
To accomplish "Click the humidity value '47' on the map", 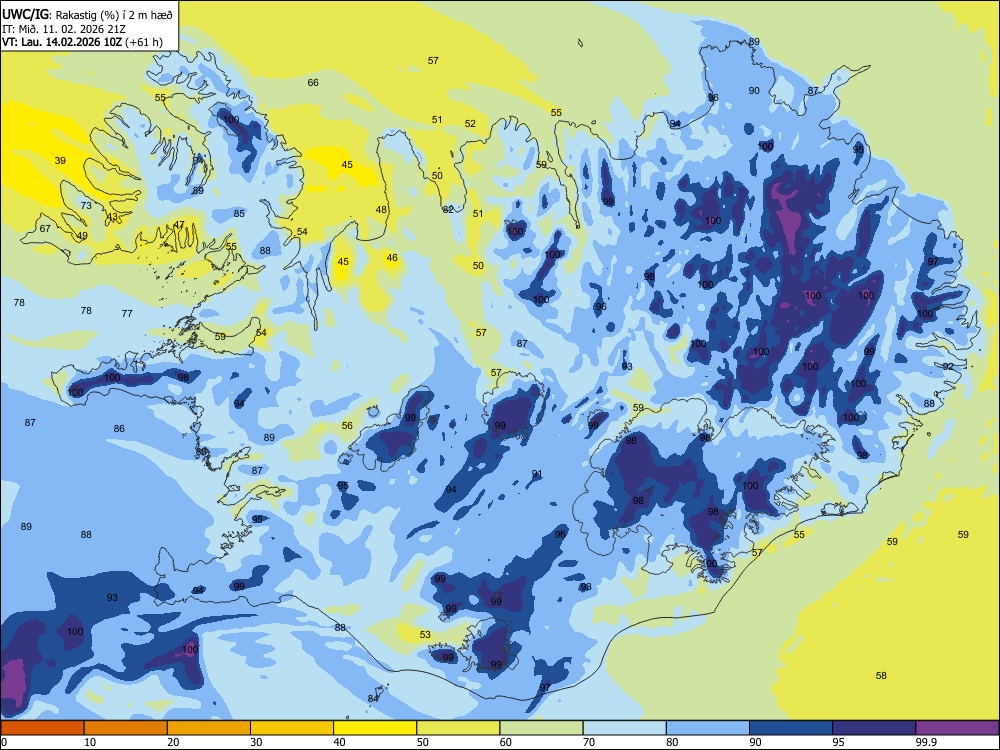I will 179,225.
